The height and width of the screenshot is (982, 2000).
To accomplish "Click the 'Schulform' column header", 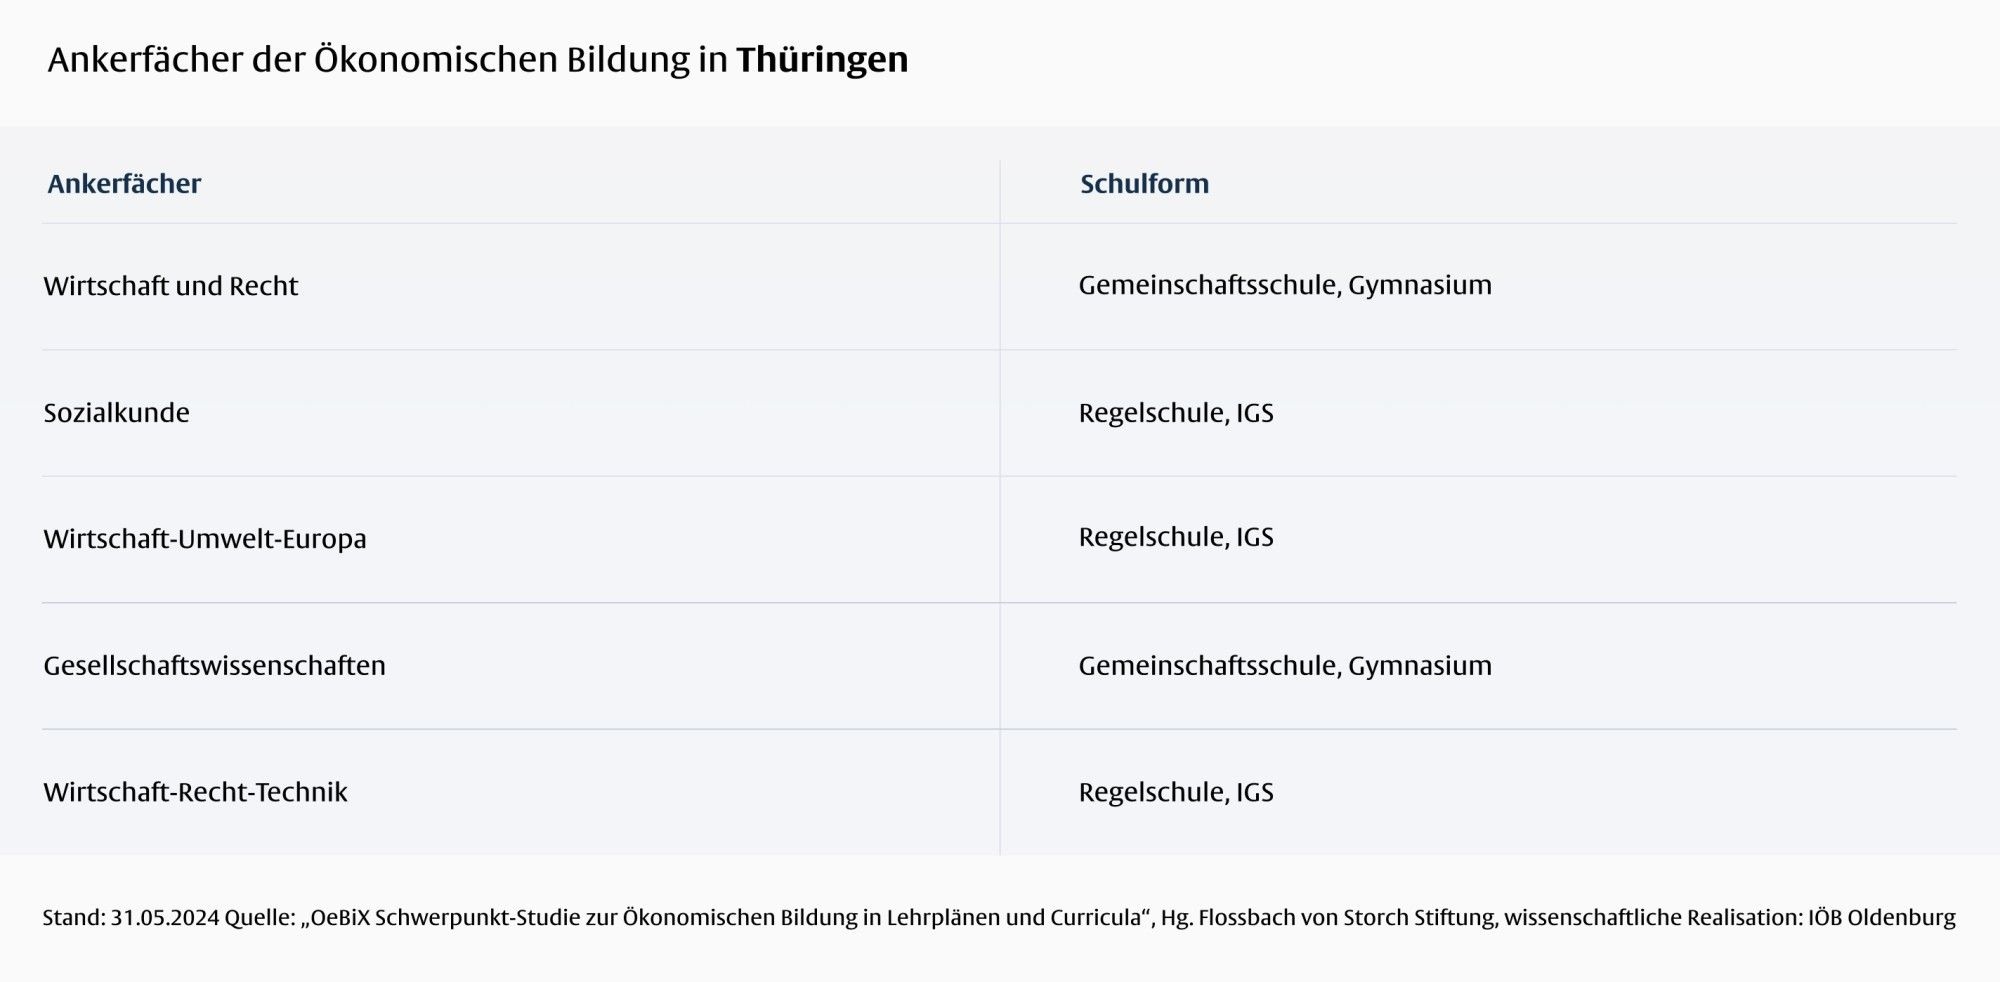I will (x=1144, y=184).
